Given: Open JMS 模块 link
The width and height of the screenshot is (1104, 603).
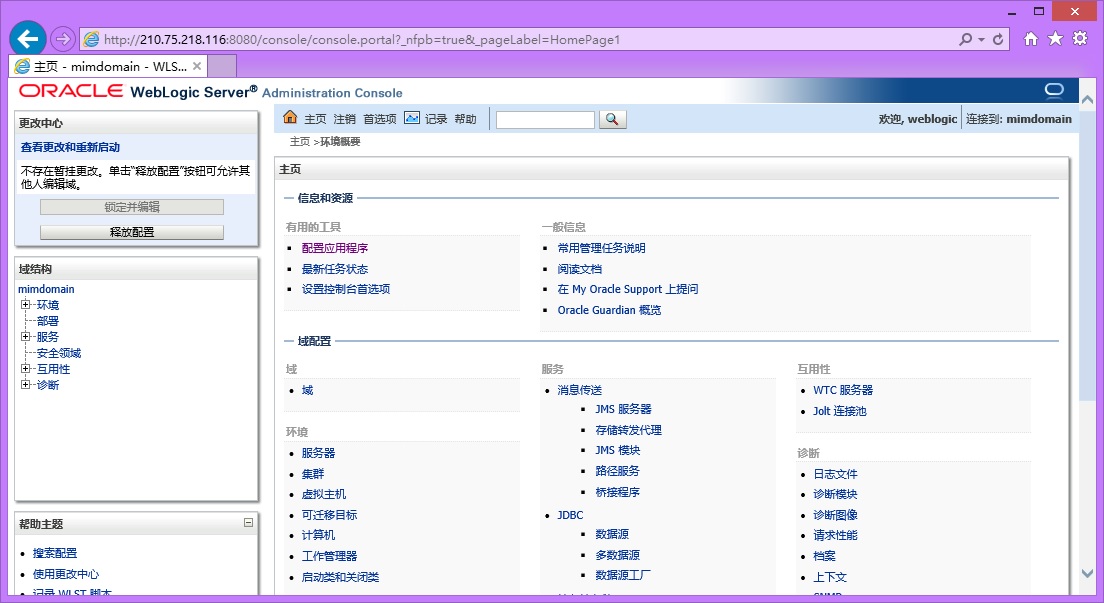Looking at the screenshot, I should pyautogui.click(x=617, y=450).
